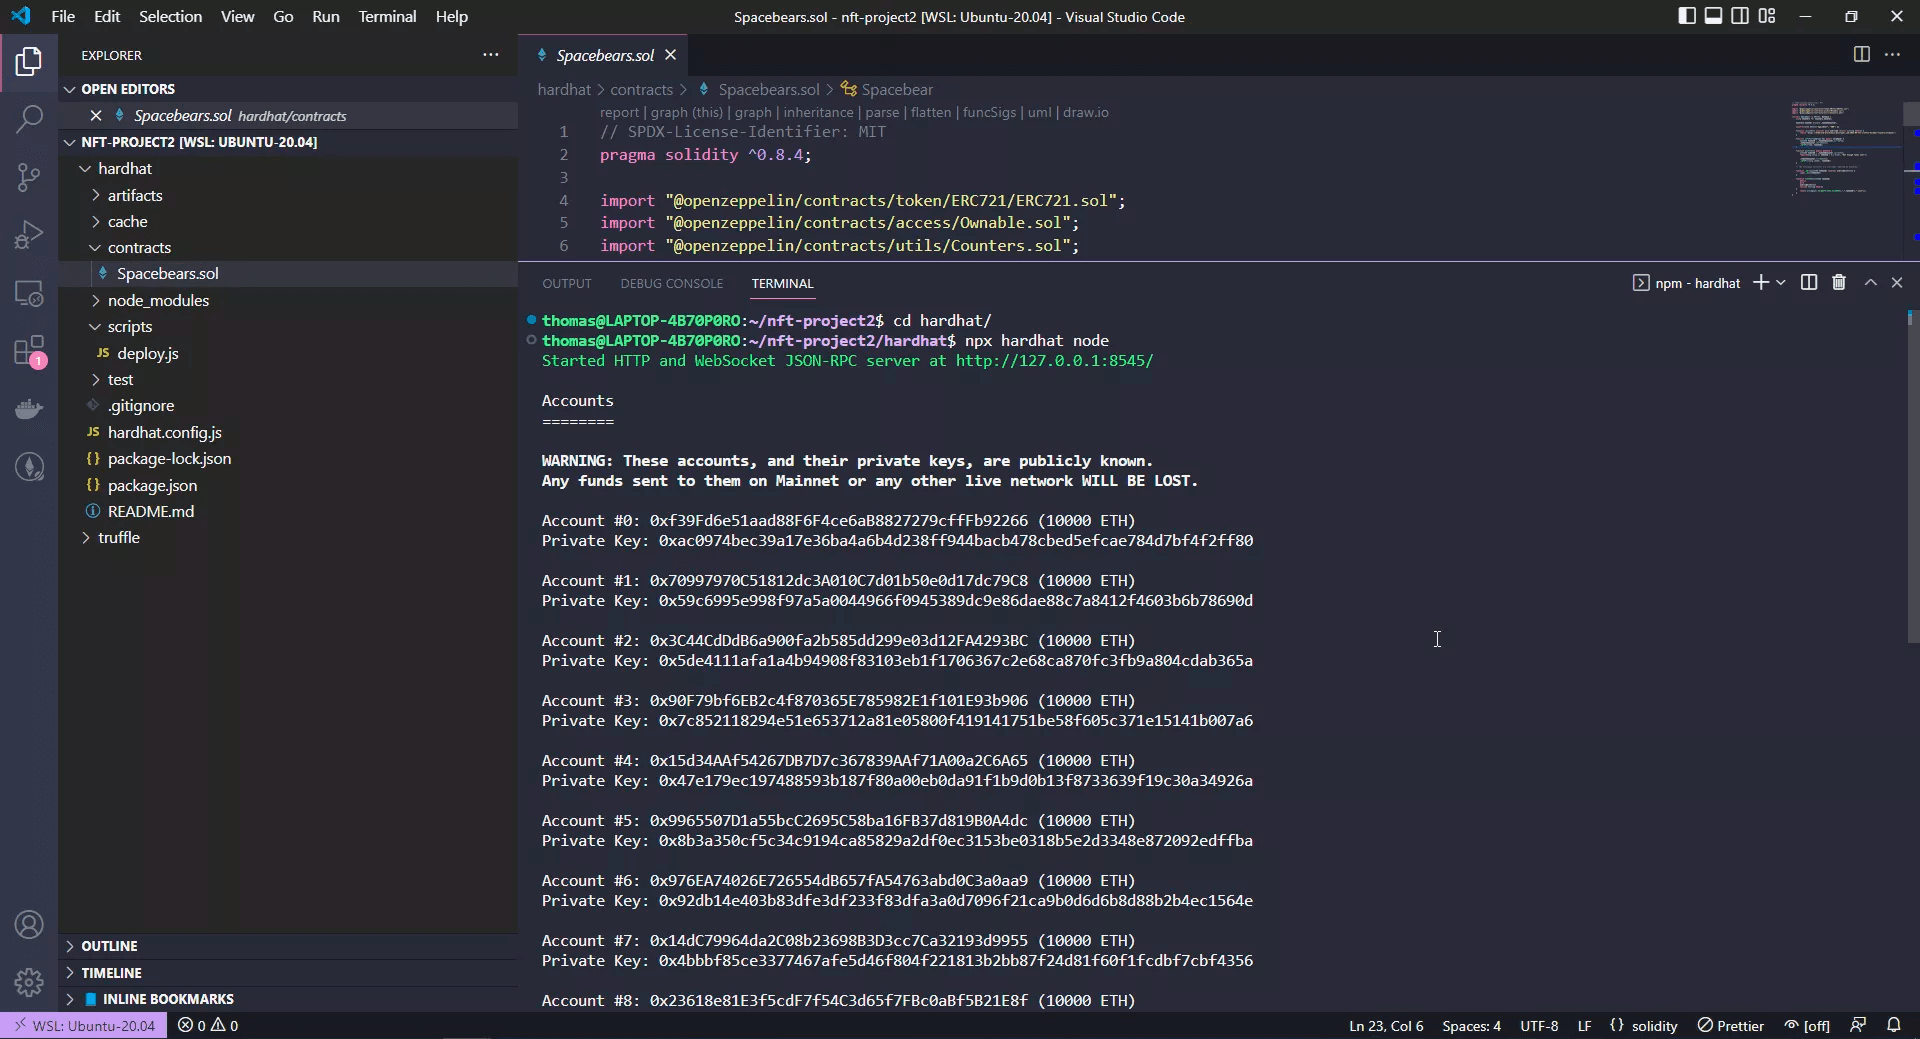
Task: Toggle the bottom panel layout icon
Action: [x=1713, y=16]
